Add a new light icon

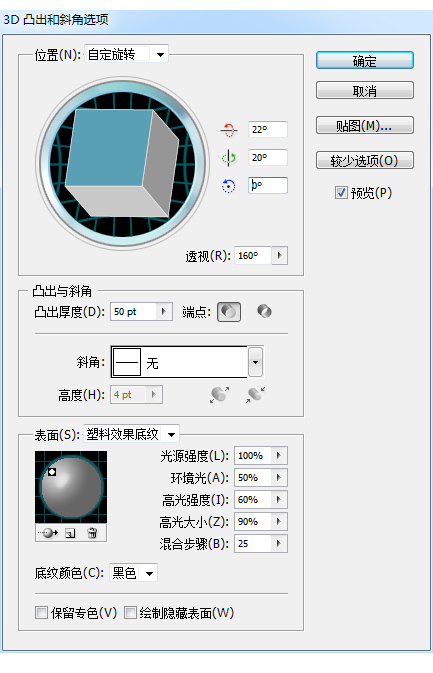(x=70, y=533)
